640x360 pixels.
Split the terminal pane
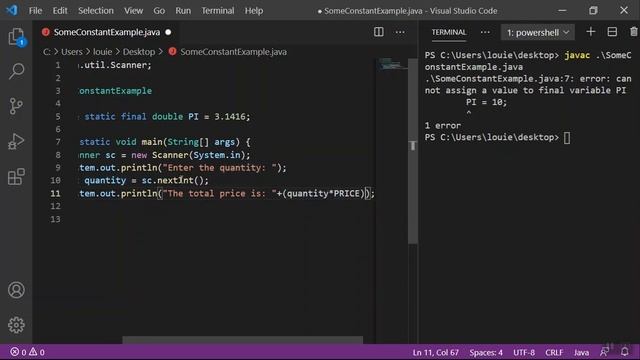pyautogui.click(x=612, y=32)
